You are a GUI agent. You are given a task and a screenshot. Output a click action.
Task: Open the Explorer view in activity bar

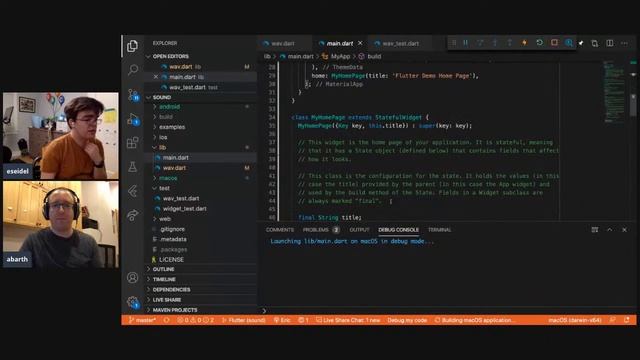tap(132, 46)
